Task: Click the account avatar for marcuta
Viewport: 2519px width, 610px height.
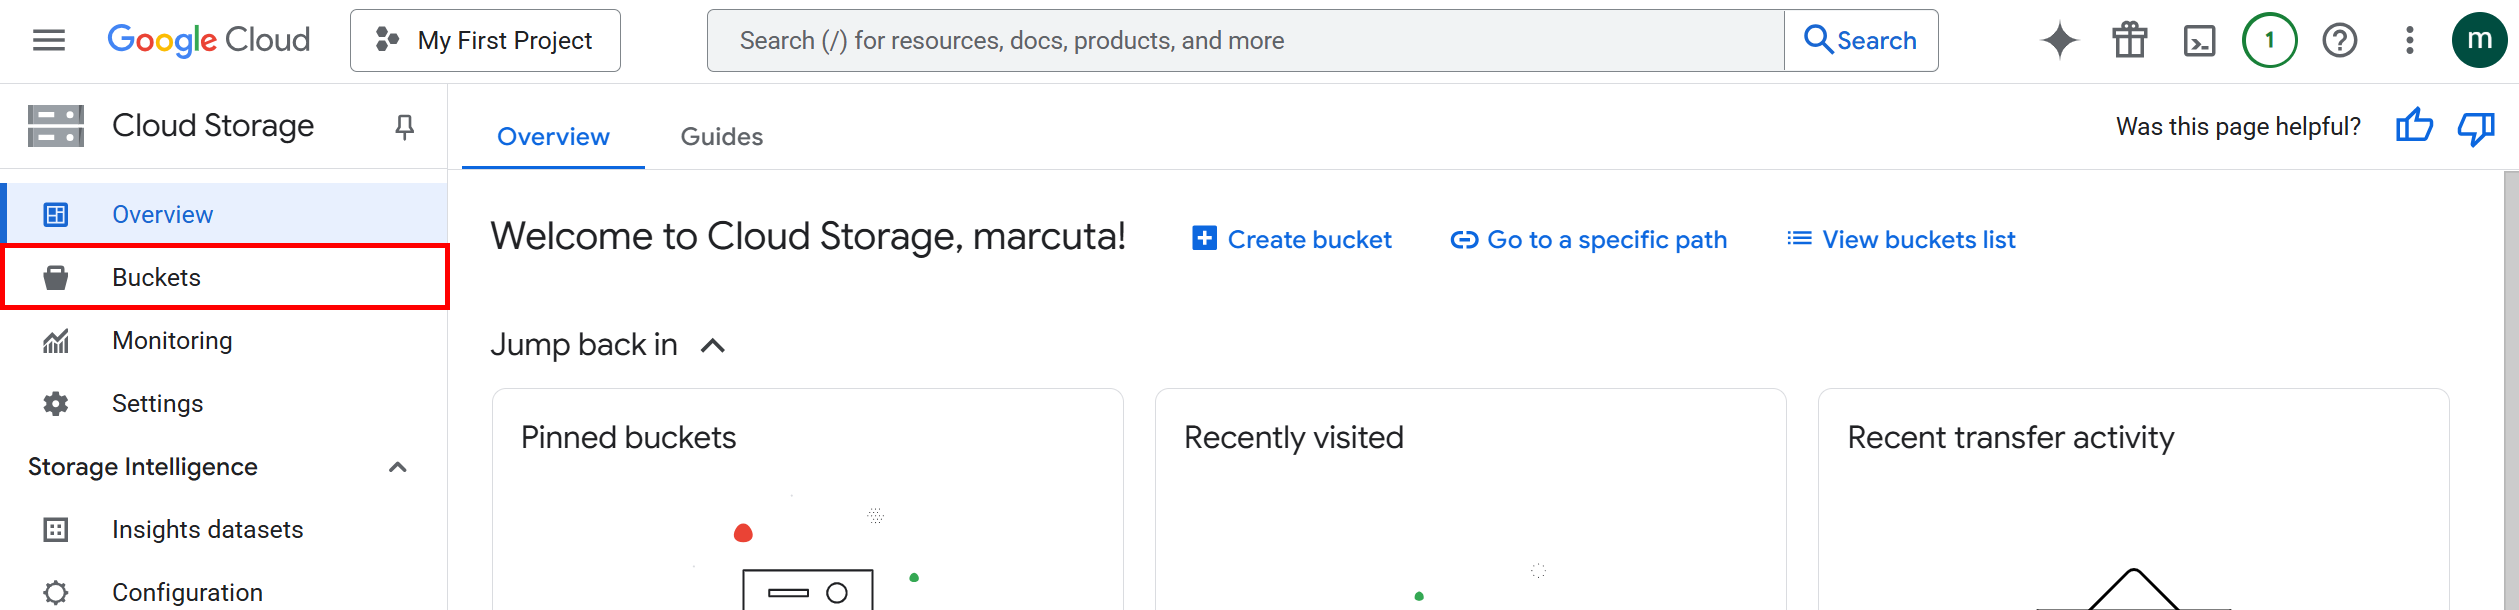Action: pyautogui.click(x=2480, y=40)
